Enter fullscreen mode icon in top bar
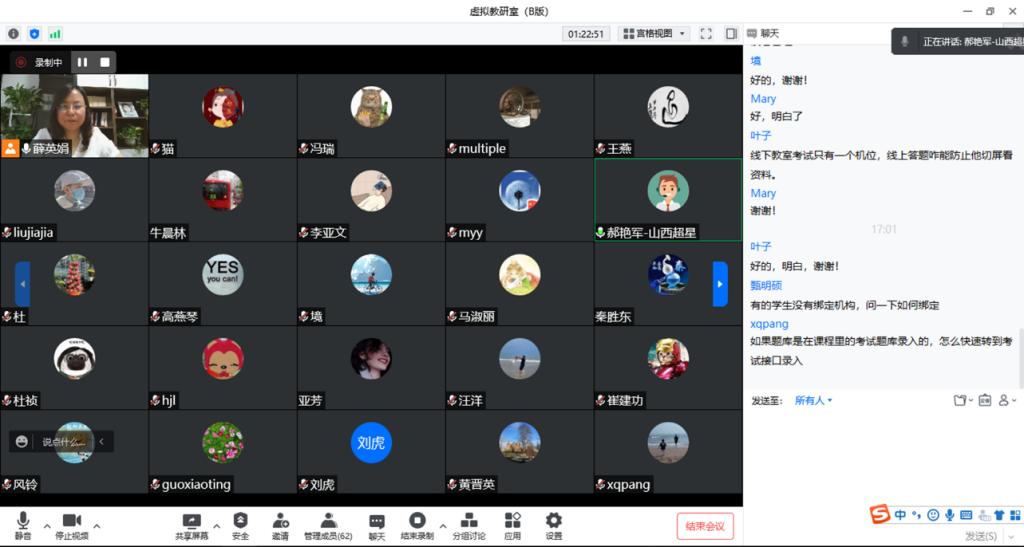This screenshot has height=547, width=1024. coord(706,33)
